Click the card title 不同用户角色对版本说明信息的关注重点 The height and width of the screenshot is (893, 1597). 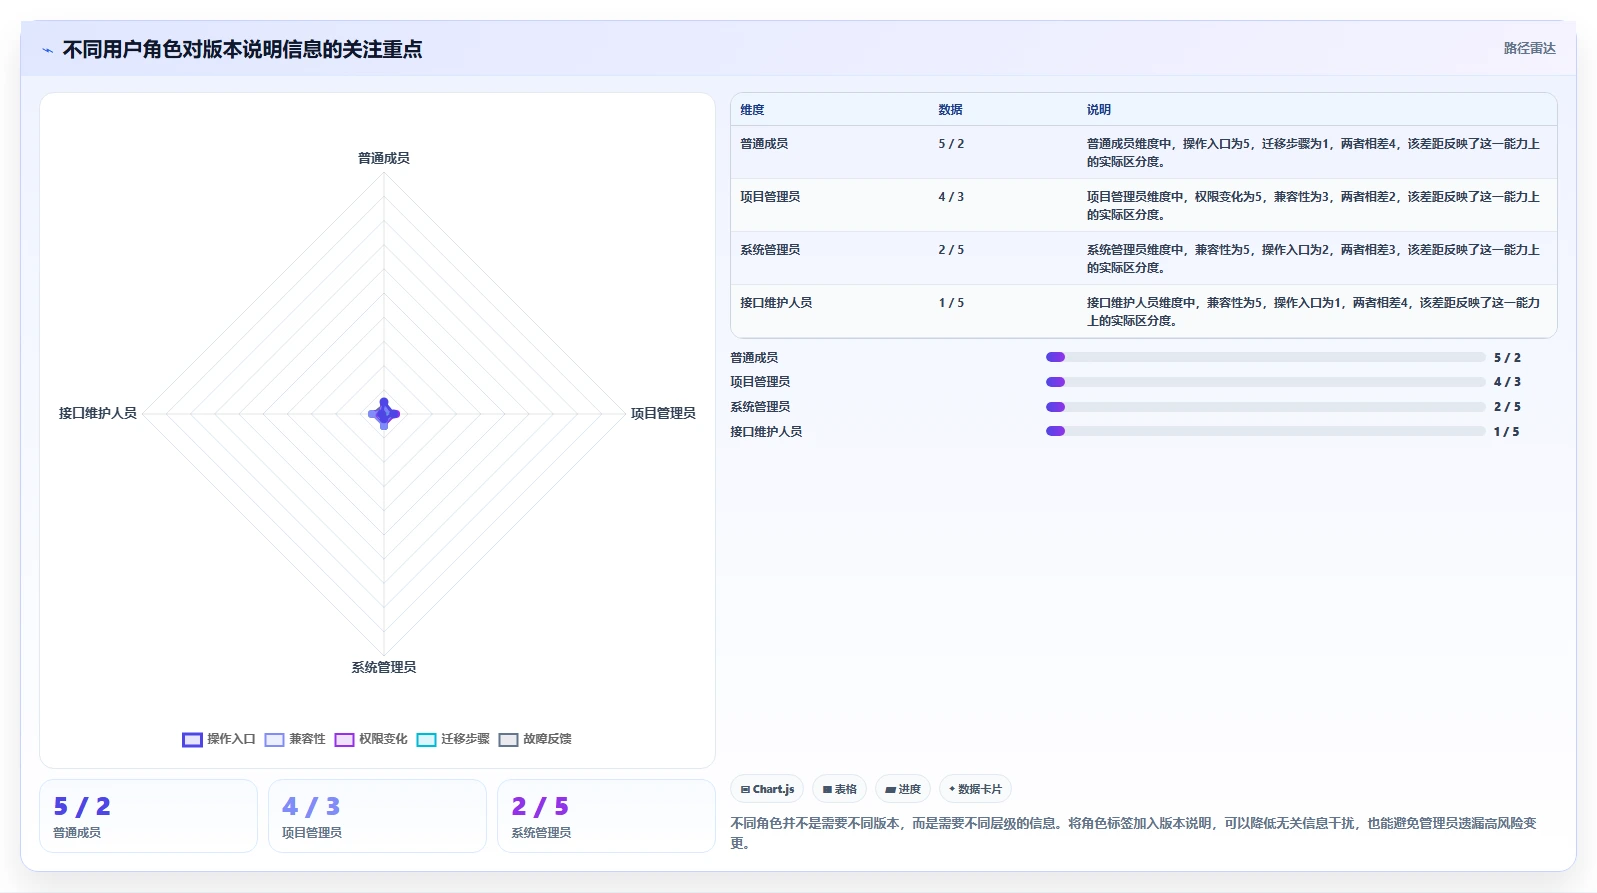(242, 49)
